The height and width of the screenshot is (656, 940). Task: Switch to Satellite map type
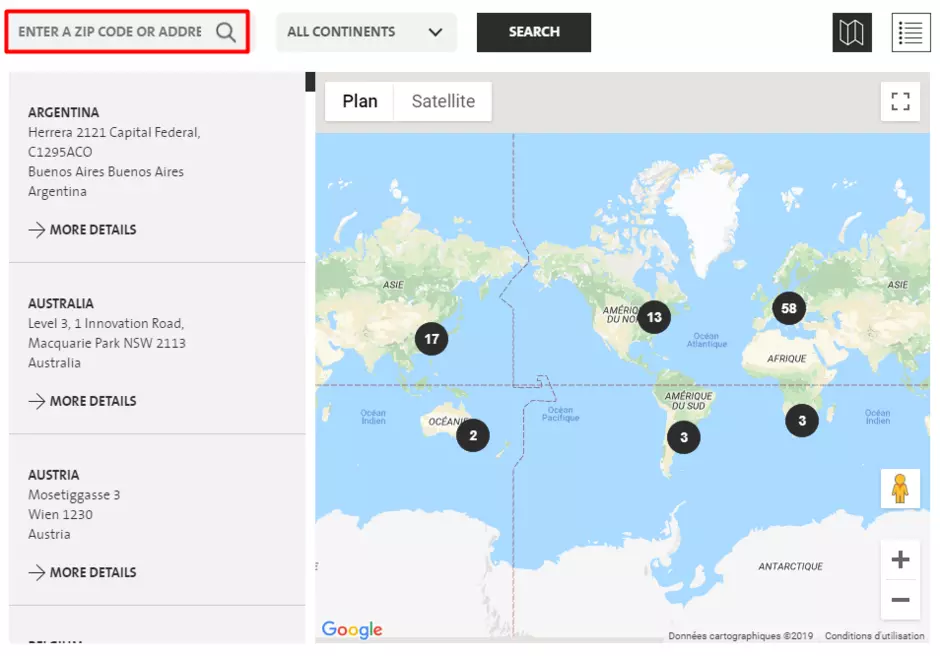tap(443, 101)
